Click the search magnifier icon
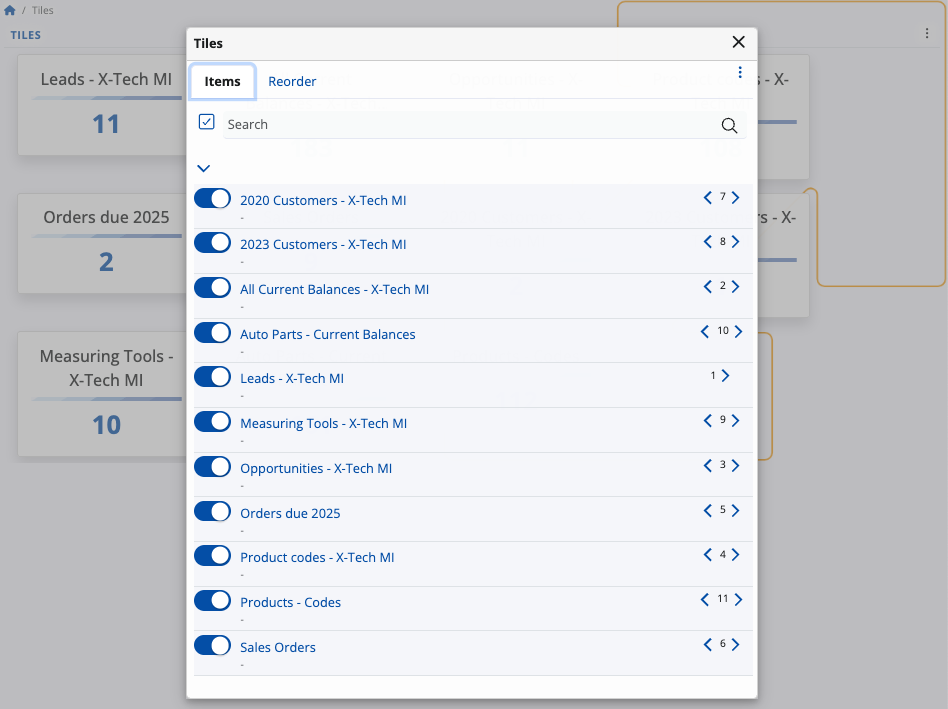 (729, 125)
